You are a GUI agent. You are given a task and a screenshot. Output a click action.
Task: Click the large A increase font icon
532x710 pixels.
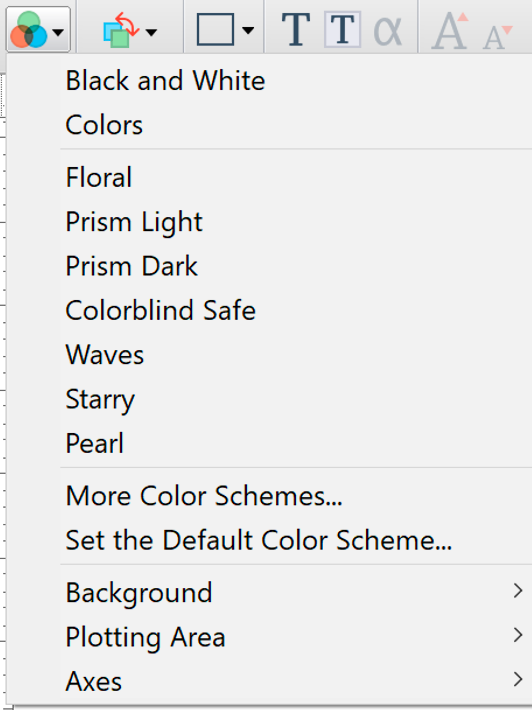[450, 30]
